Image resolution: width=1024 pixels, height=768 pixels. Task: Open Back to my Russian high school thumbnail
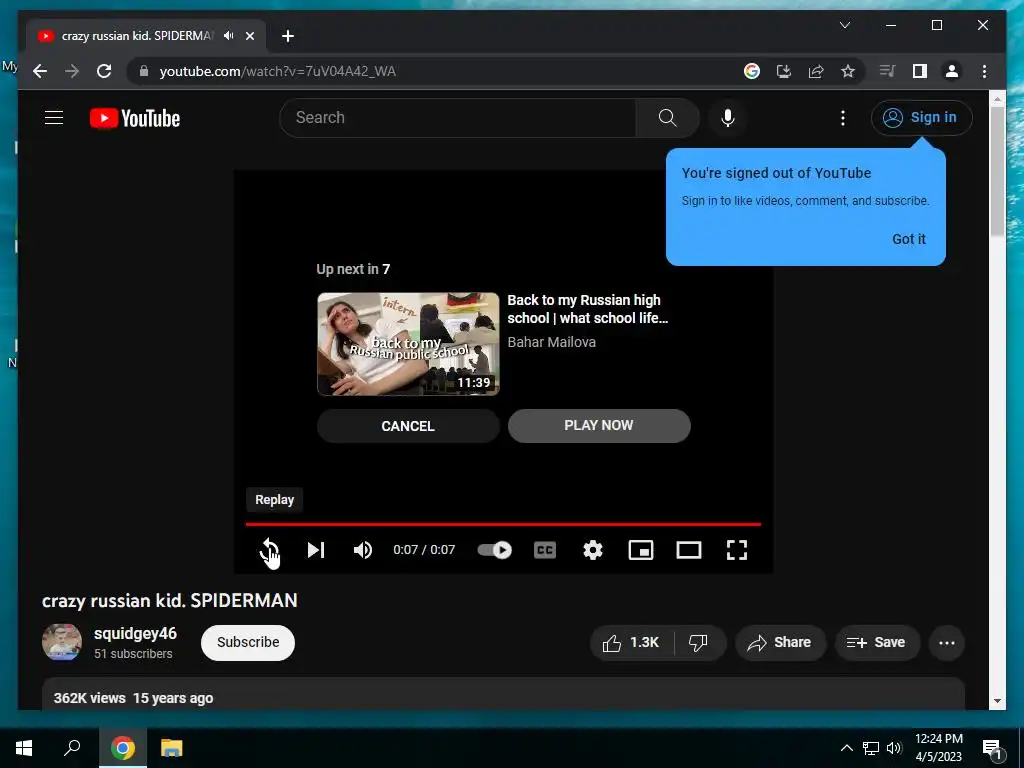408,344
